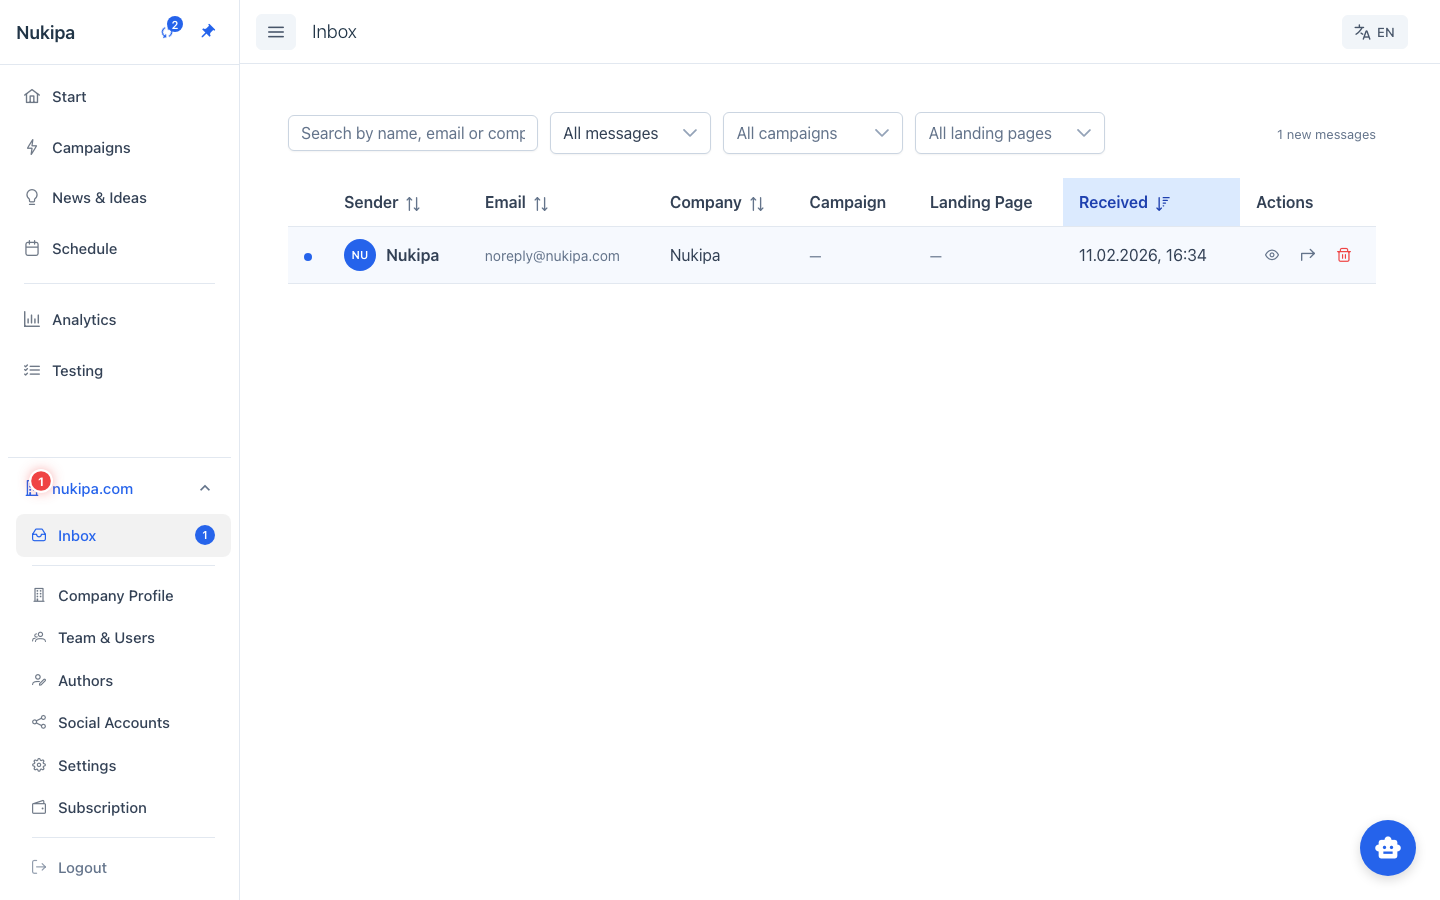
Task: Open the chatbot assistant button
Action: (1387, 848)
